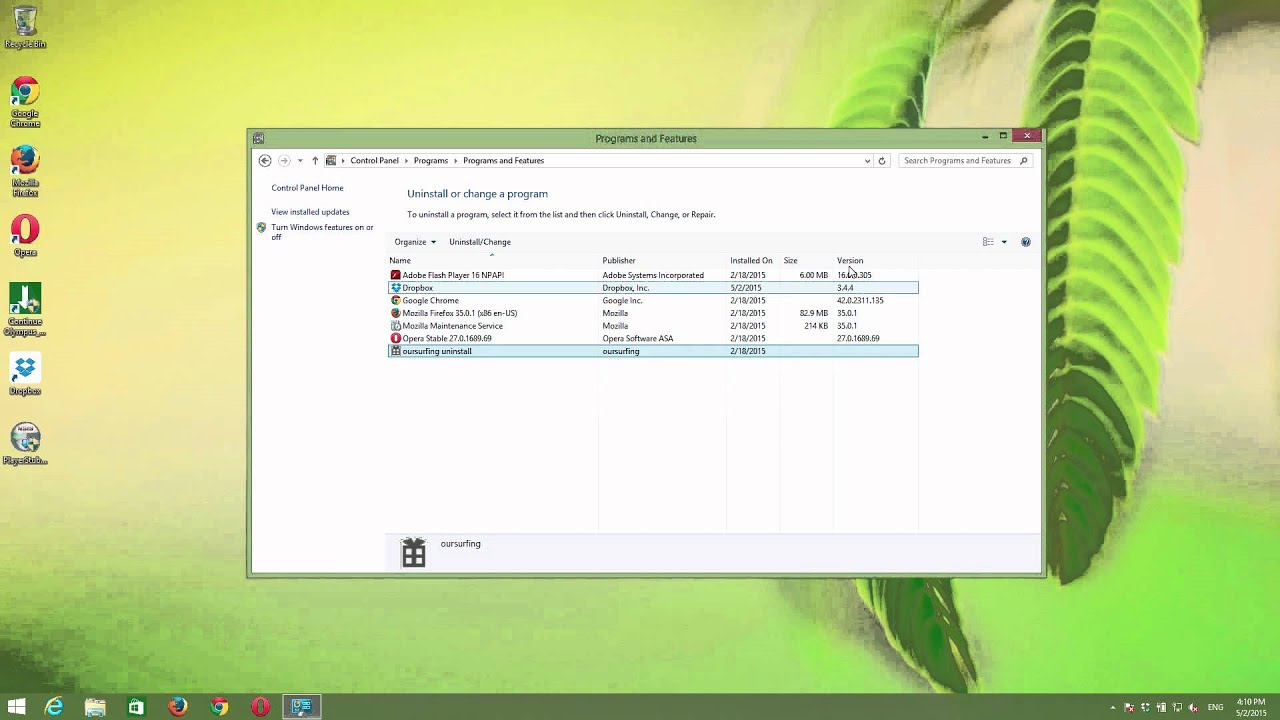Click the Action Center flag tray icon
Screen dimensions: 1280x720
[1129, 707]
